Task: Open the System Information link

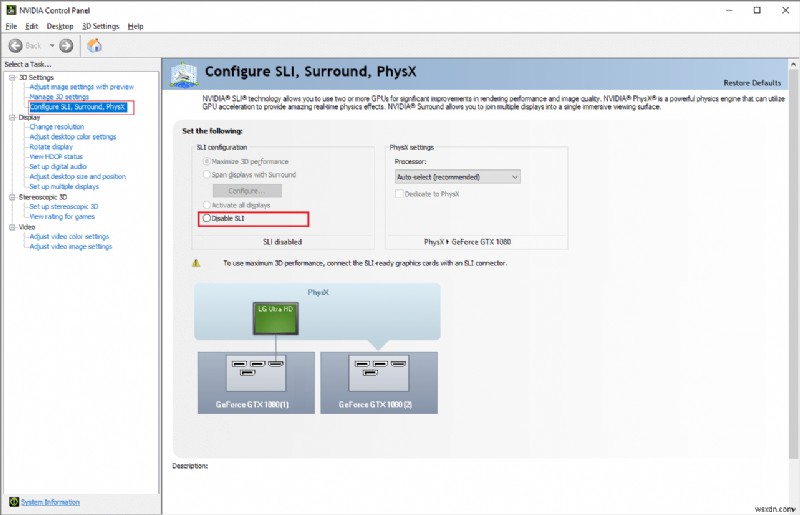Action: tap(50, 502)
